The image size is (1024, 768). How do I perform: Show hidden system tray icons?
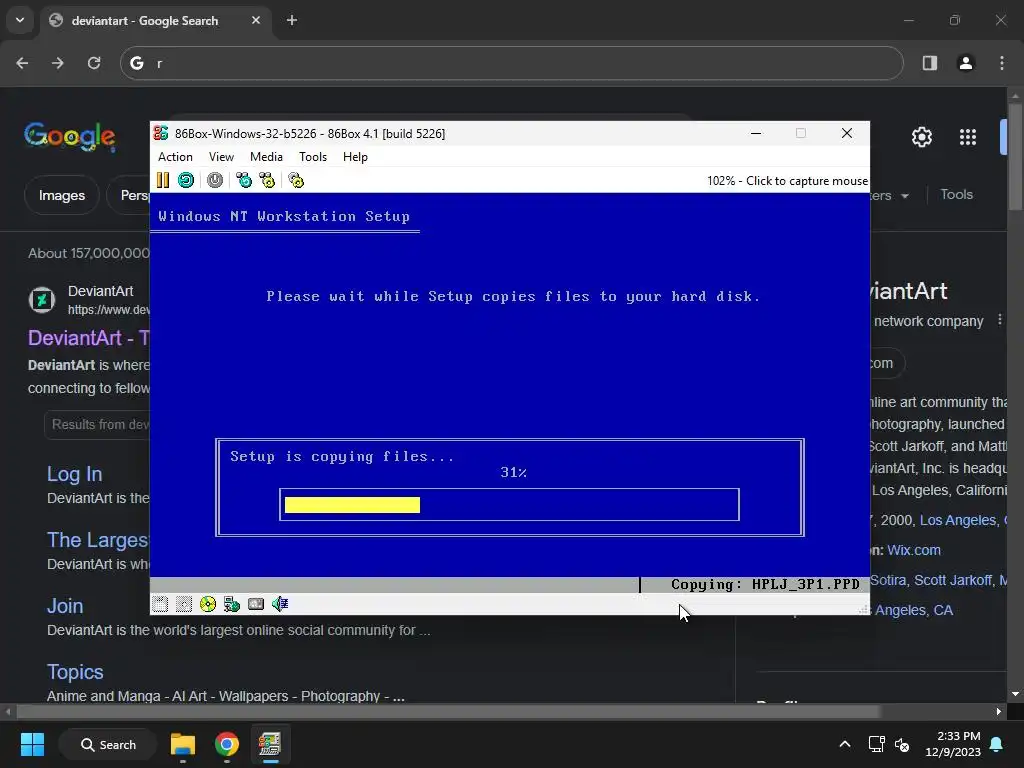[x=844, y=744]
